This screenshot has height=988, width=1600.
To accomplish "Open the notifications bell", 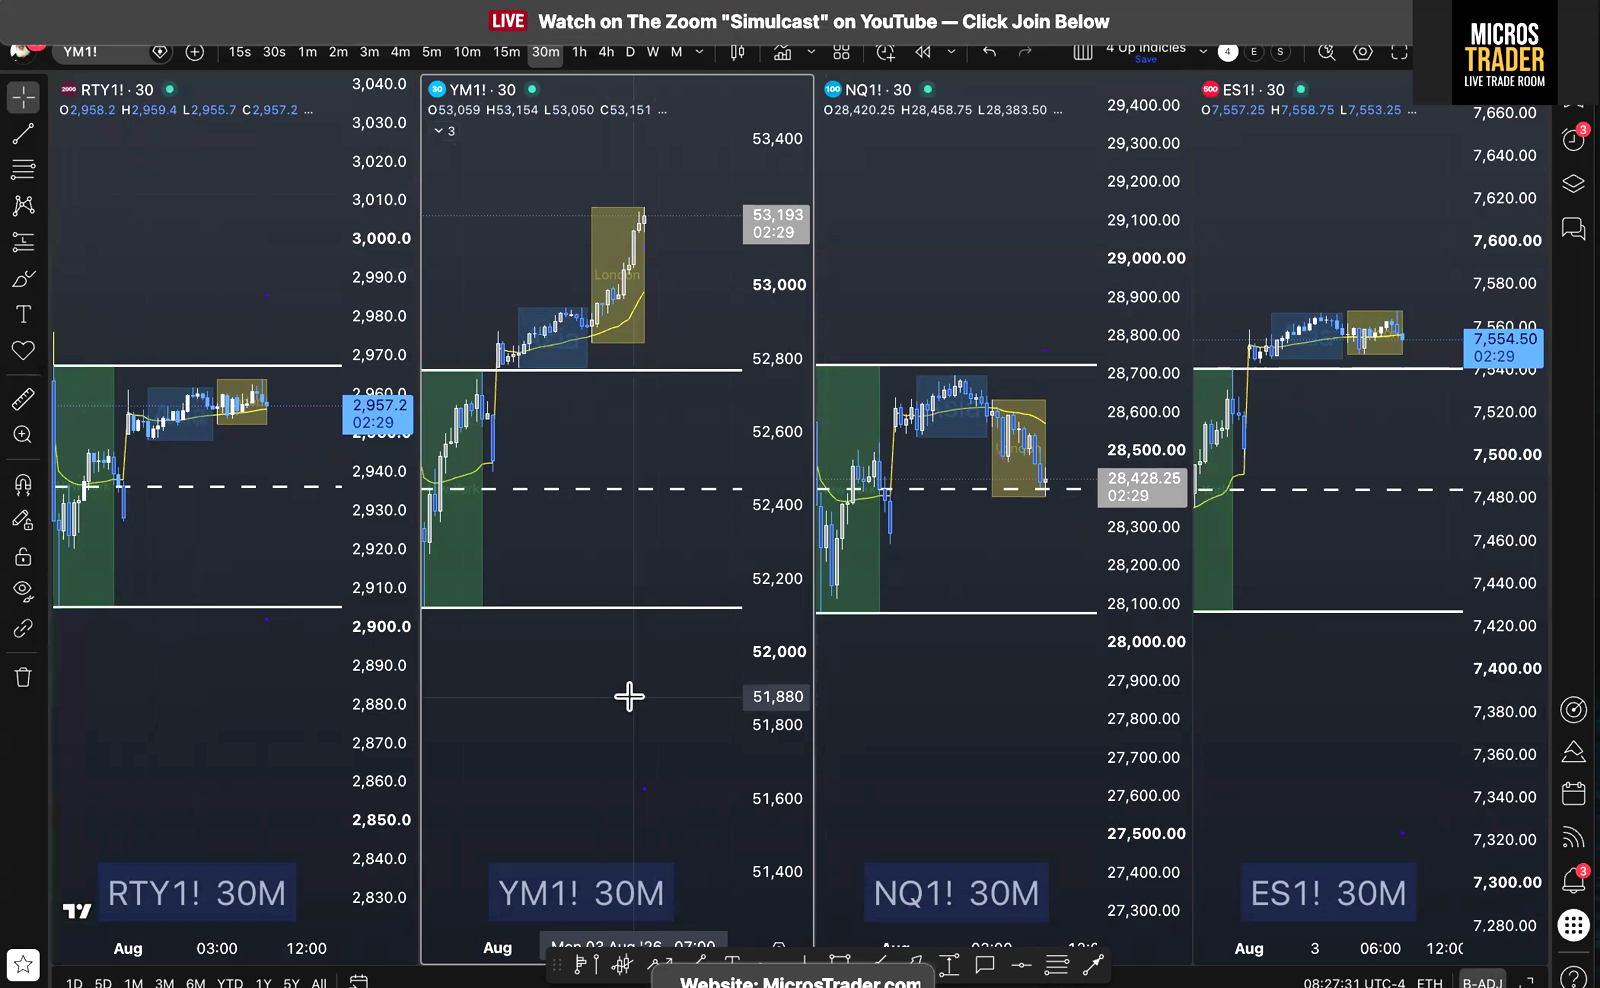I will [x=1574, y=881].
